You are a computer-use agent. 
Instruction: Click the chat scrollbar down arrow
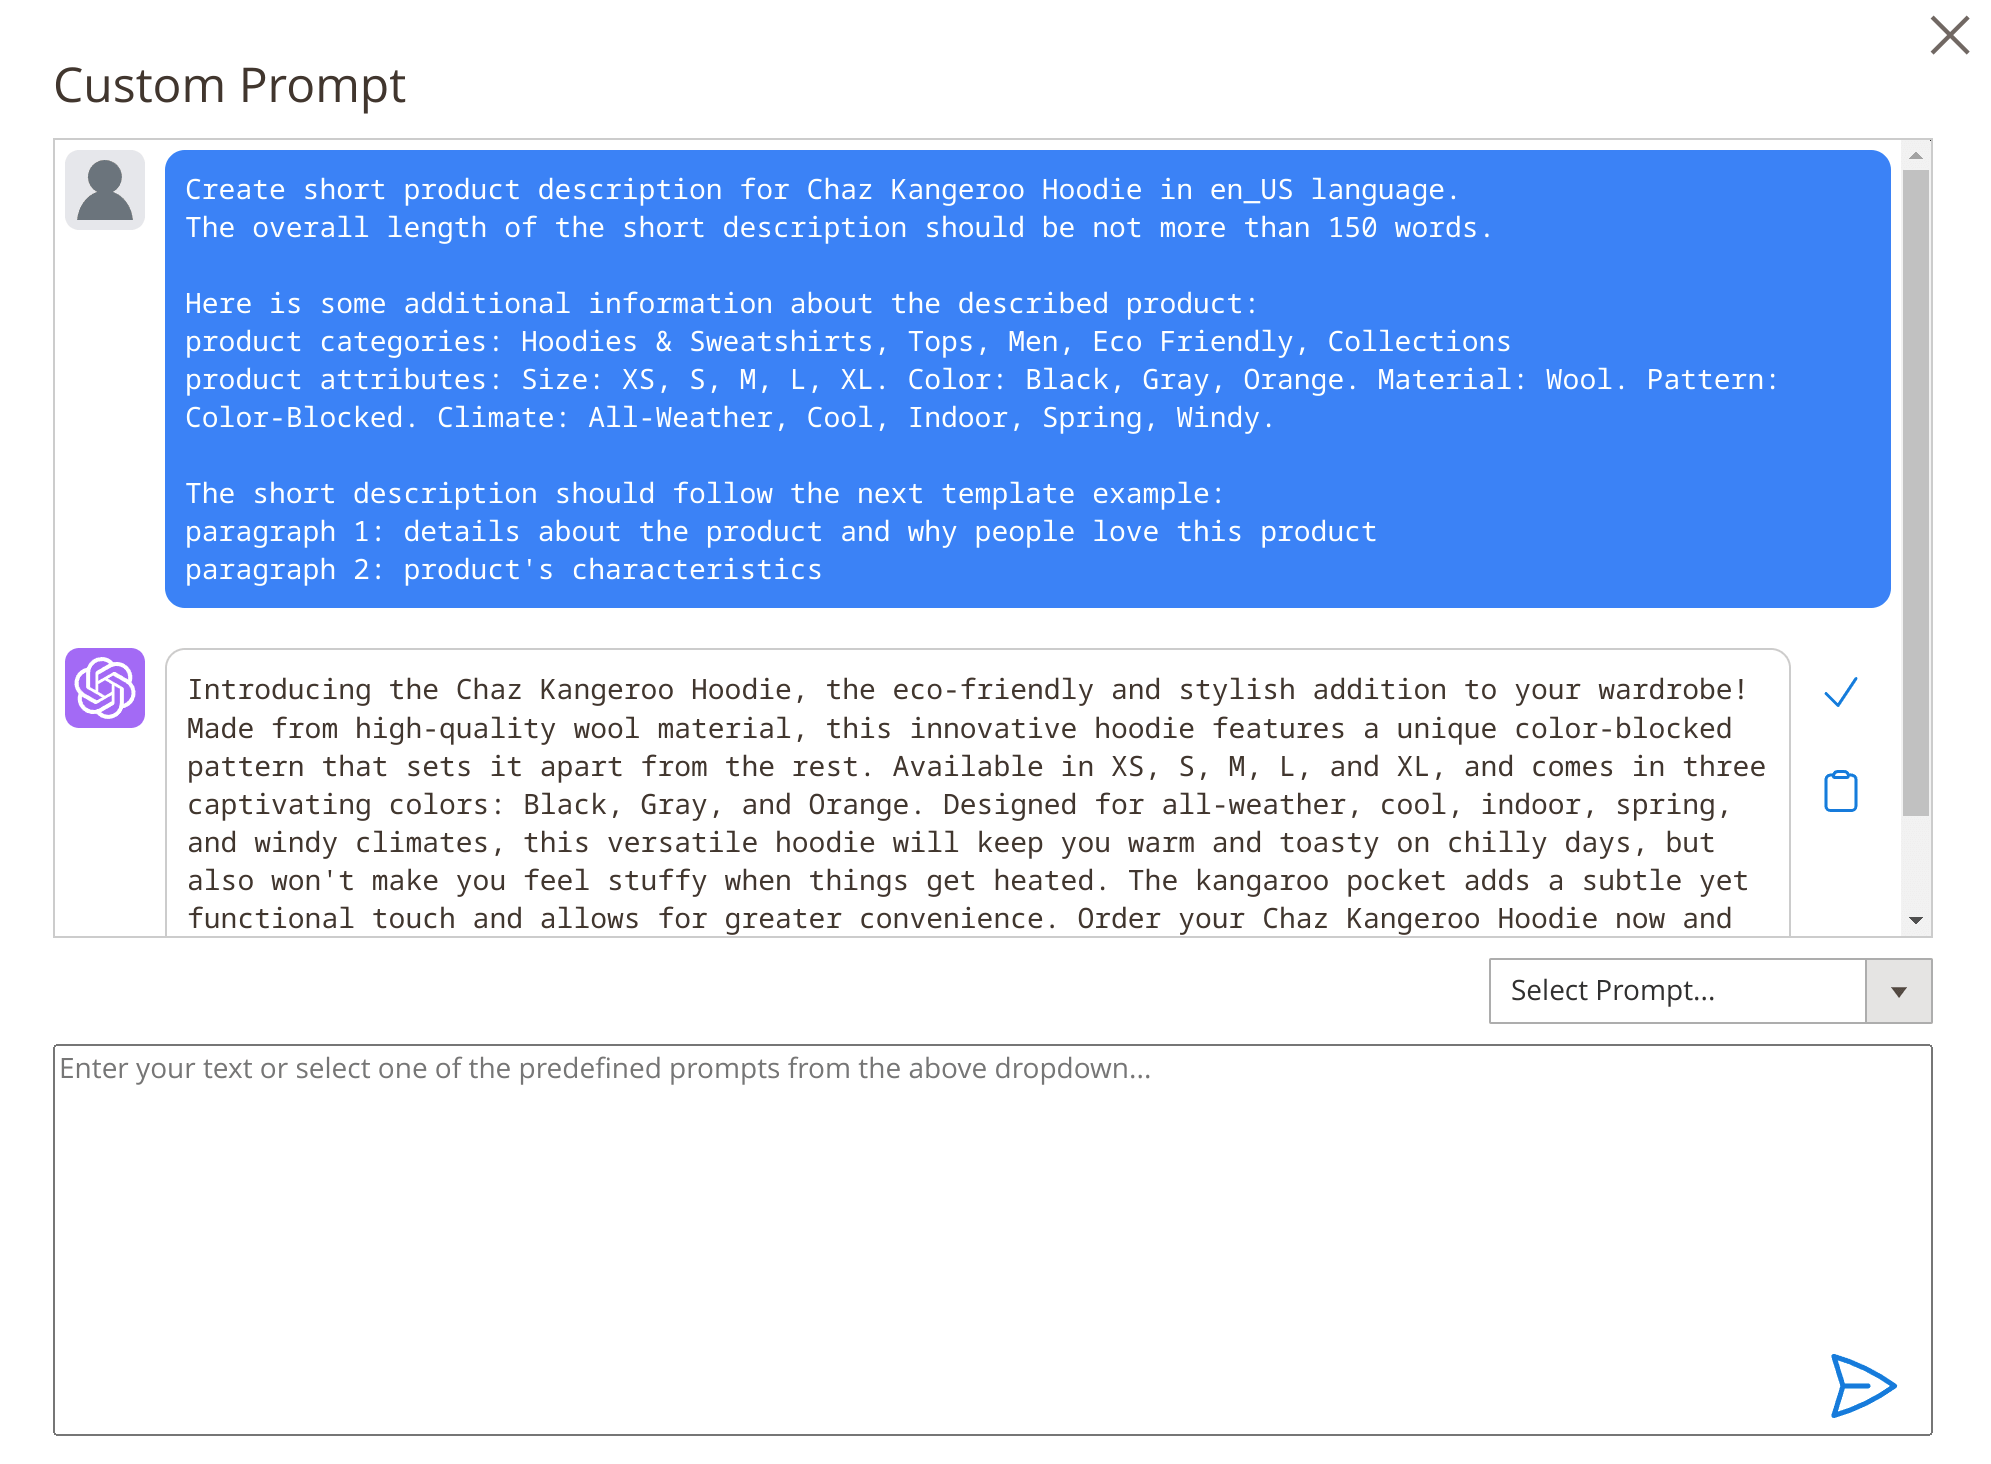point(1916,920)
